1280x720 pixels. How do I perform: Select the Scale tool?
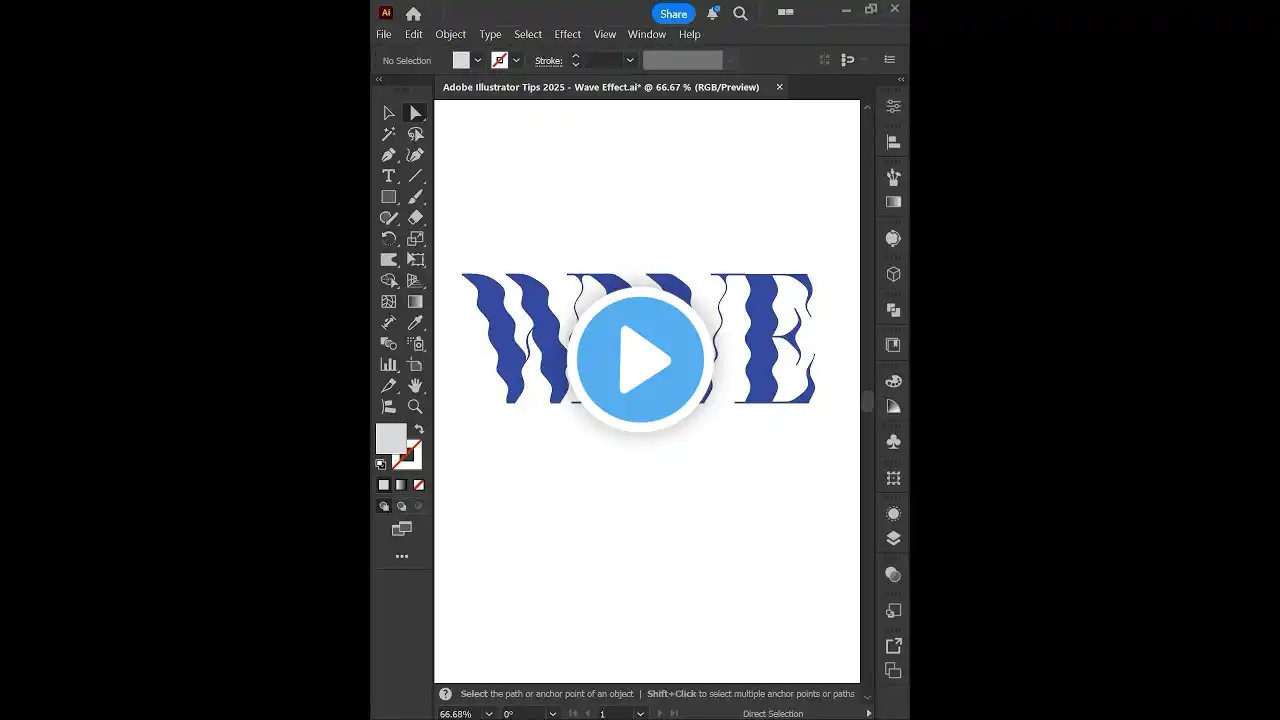point(415,239)
